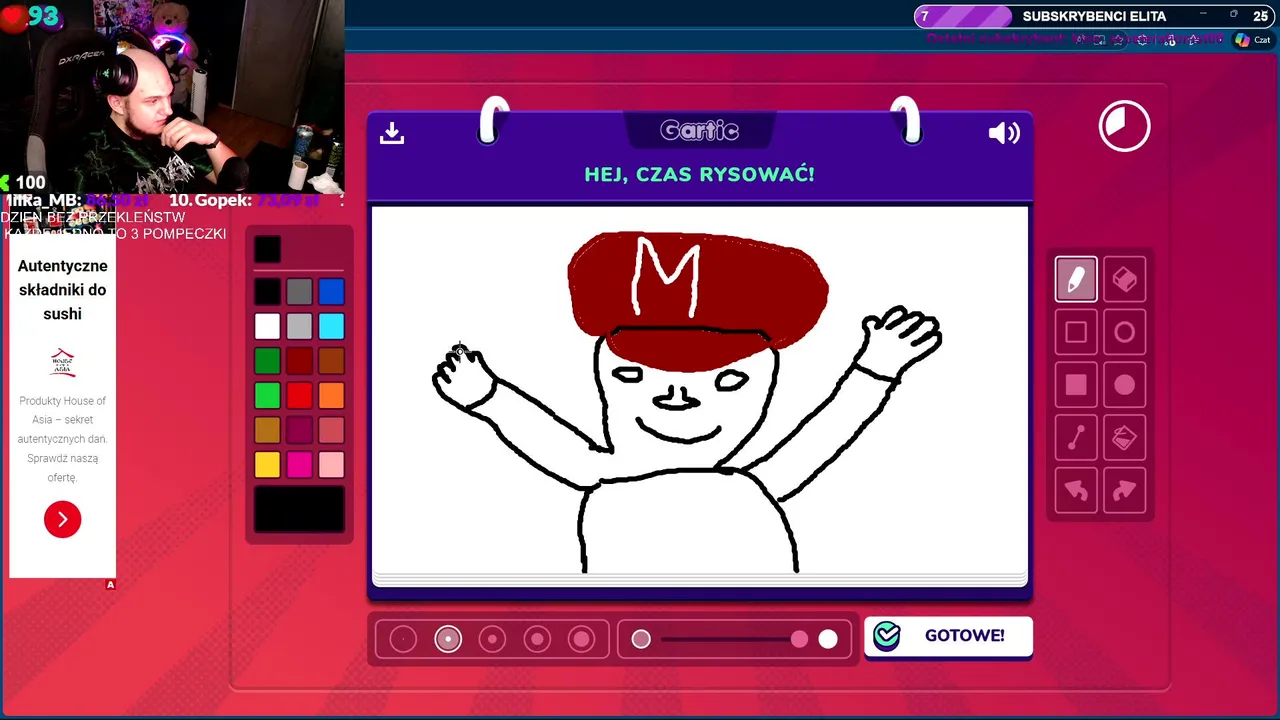Select the yellow color swatch
Image resolution: width=1280 pixels, height=720 pixels.
coord(267,464)
